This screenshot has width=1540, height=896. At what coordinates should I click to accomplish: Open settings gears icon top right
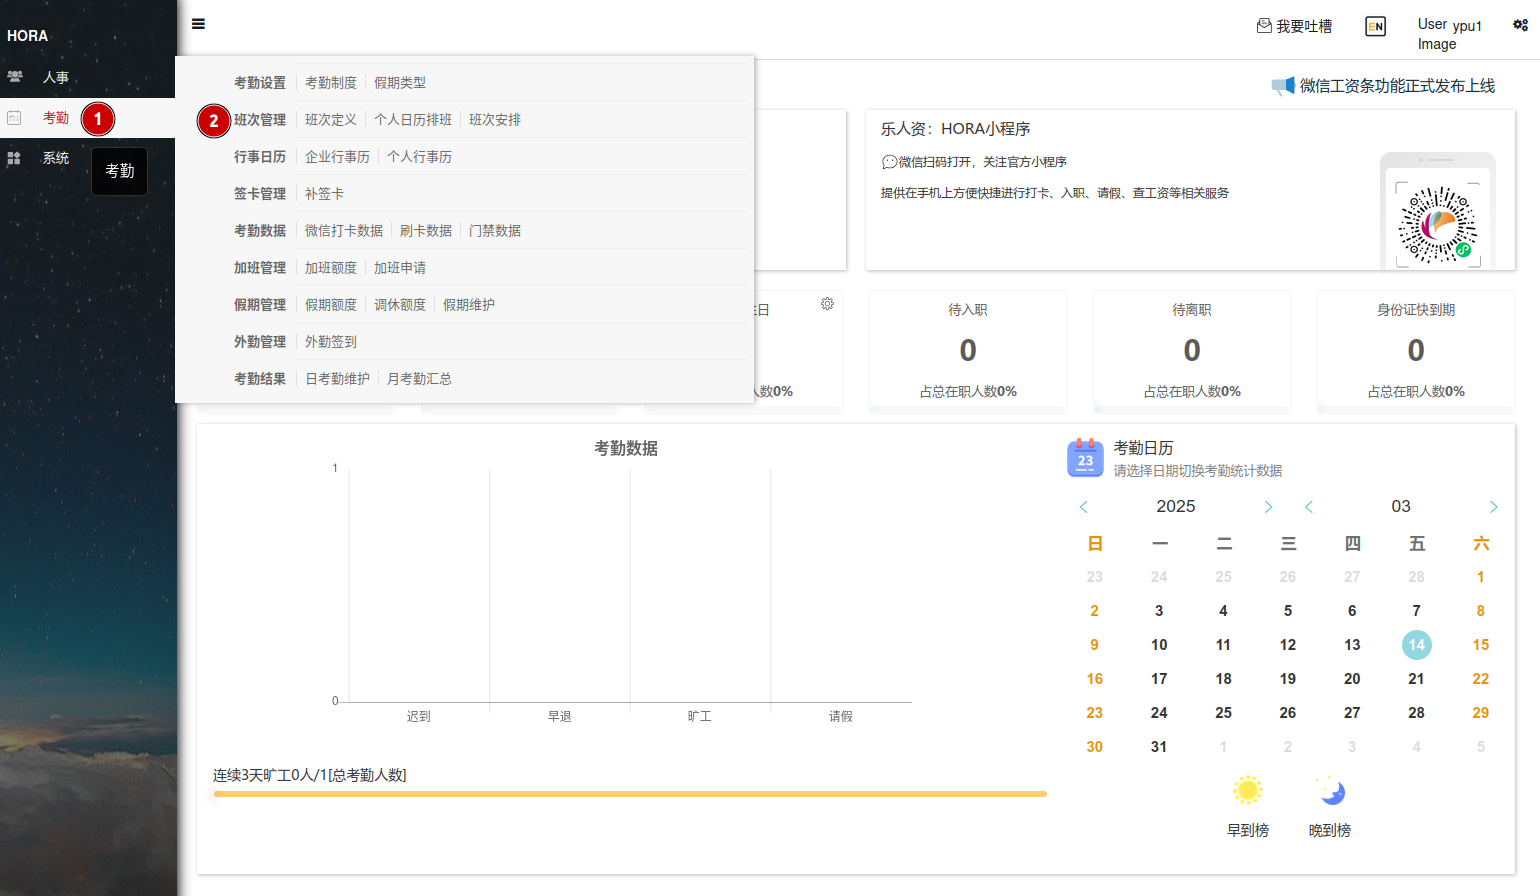1520,26
